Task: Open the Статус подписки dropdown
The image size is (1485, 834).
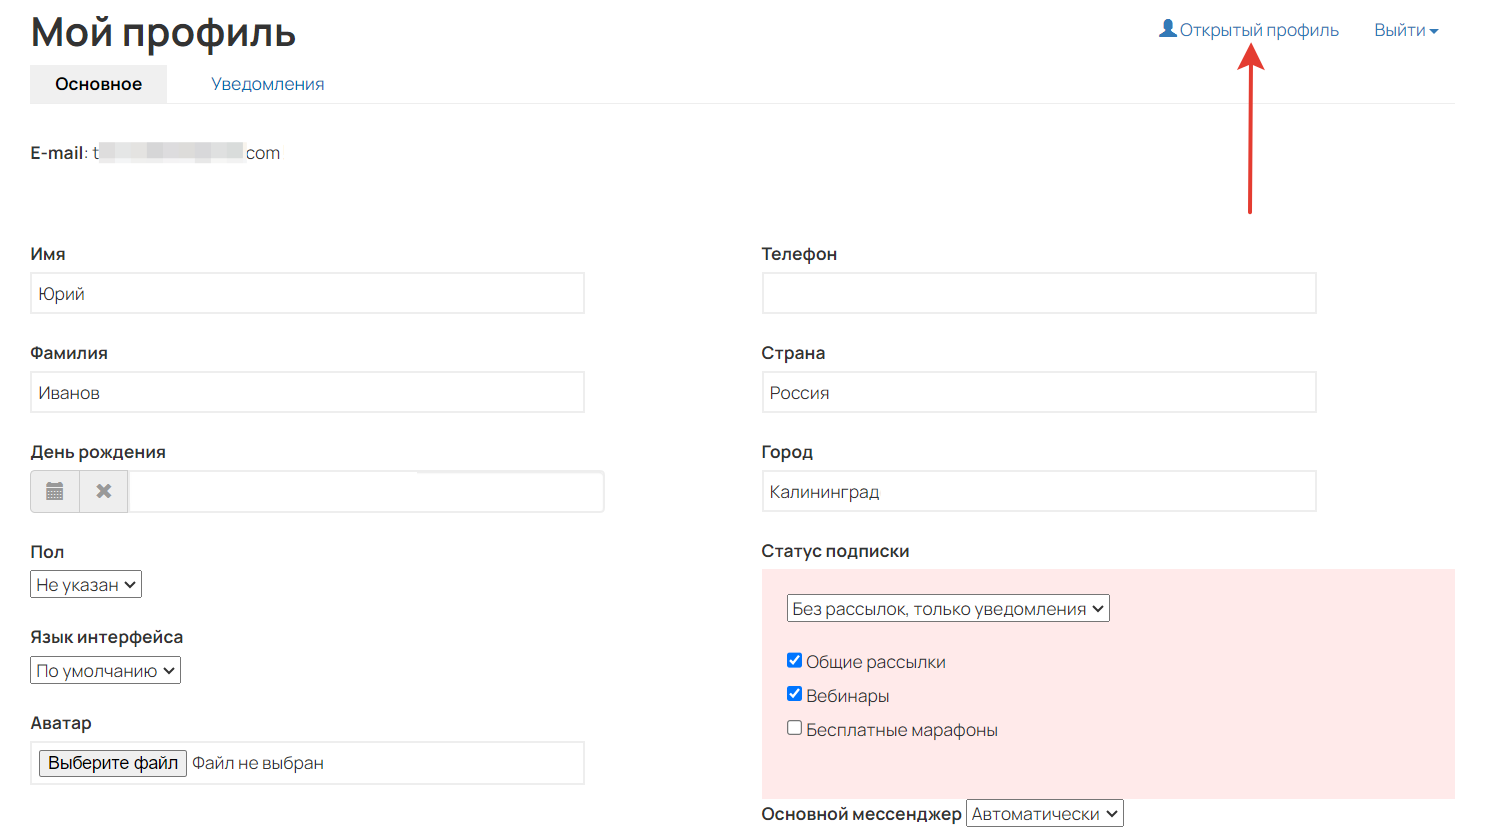Action: tap(948, 609)
